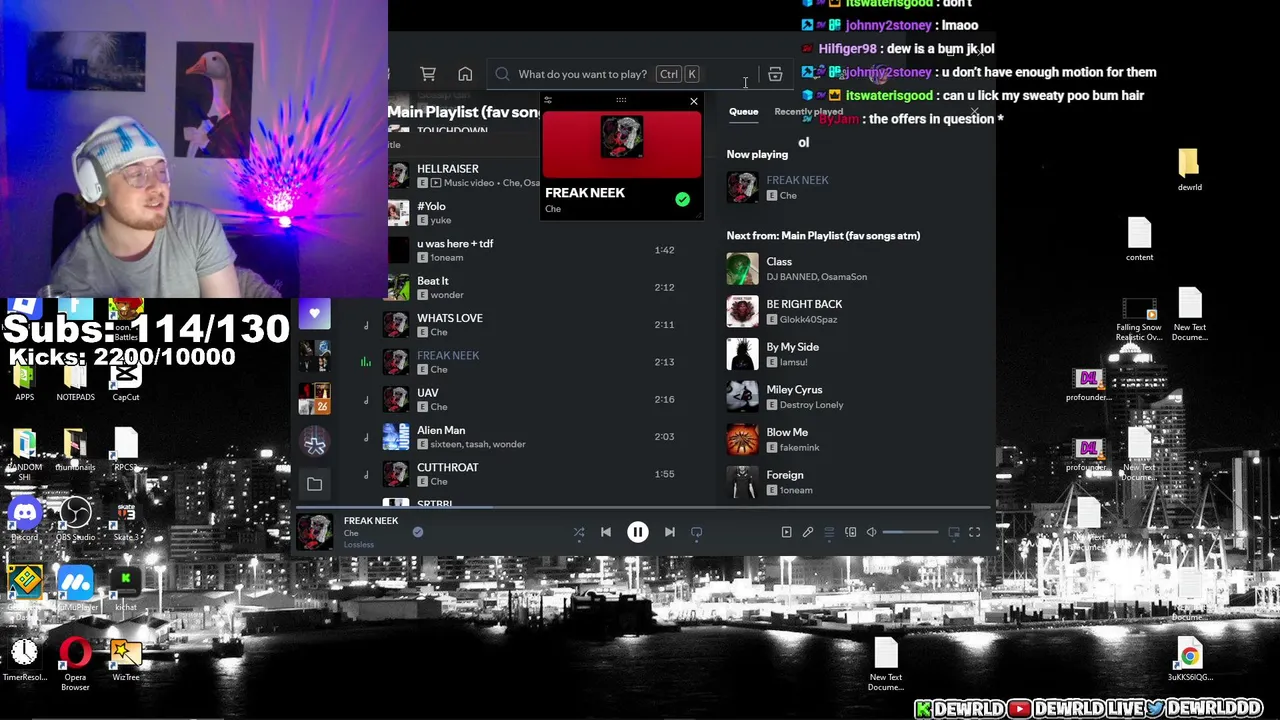Open the Discord desktop shortcut
Screen dimensions: 1280x720
(25, 520)
